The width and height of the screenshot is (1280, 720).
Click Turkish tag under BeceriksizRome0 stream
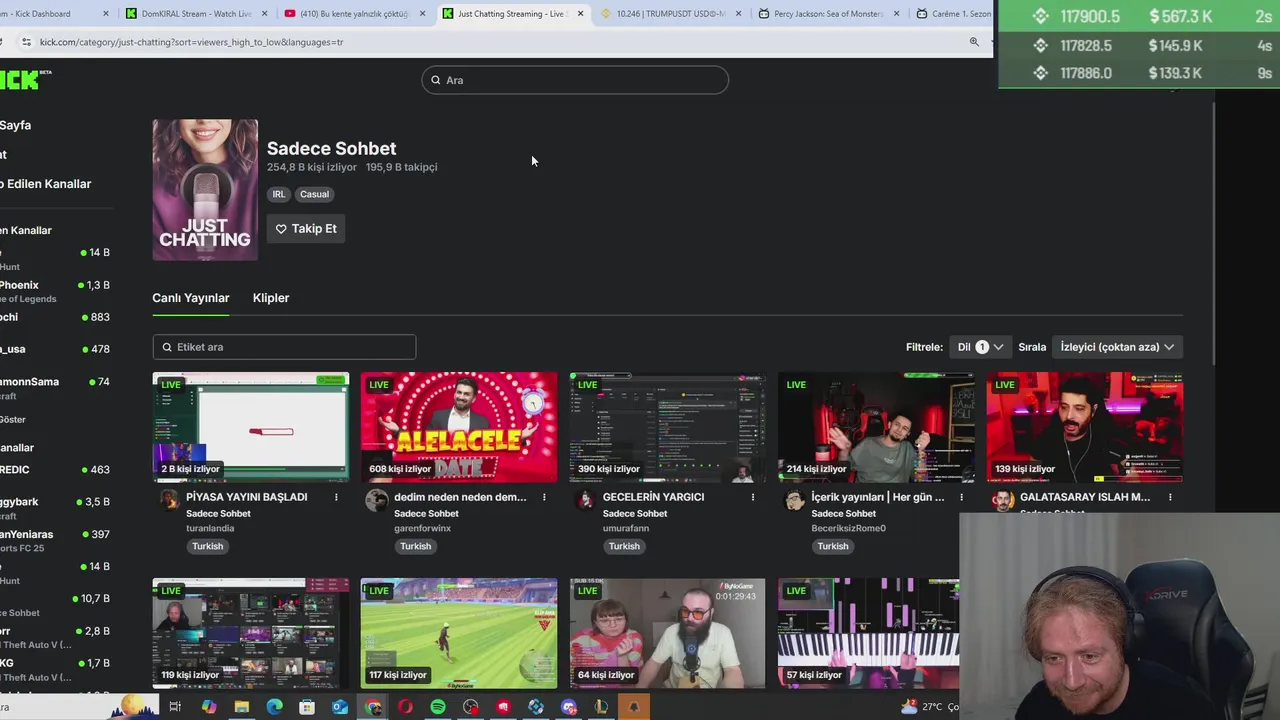coord(833,546)
